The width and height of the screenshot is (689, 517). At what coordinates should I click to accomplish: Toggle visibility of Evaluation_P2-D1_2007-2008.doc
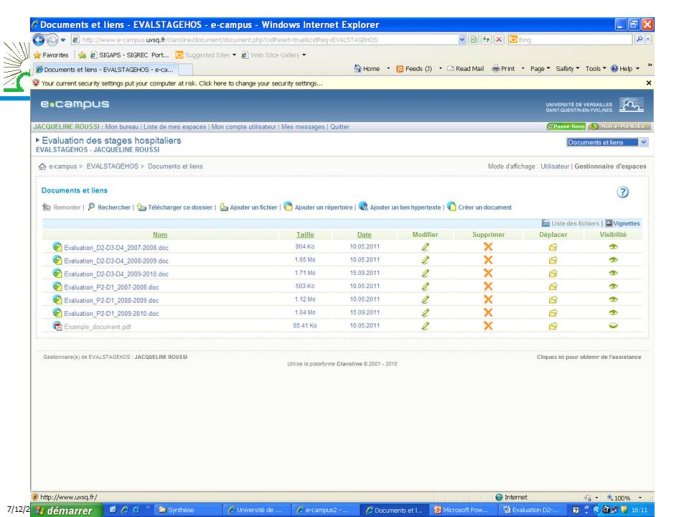[x=613, y=286]
